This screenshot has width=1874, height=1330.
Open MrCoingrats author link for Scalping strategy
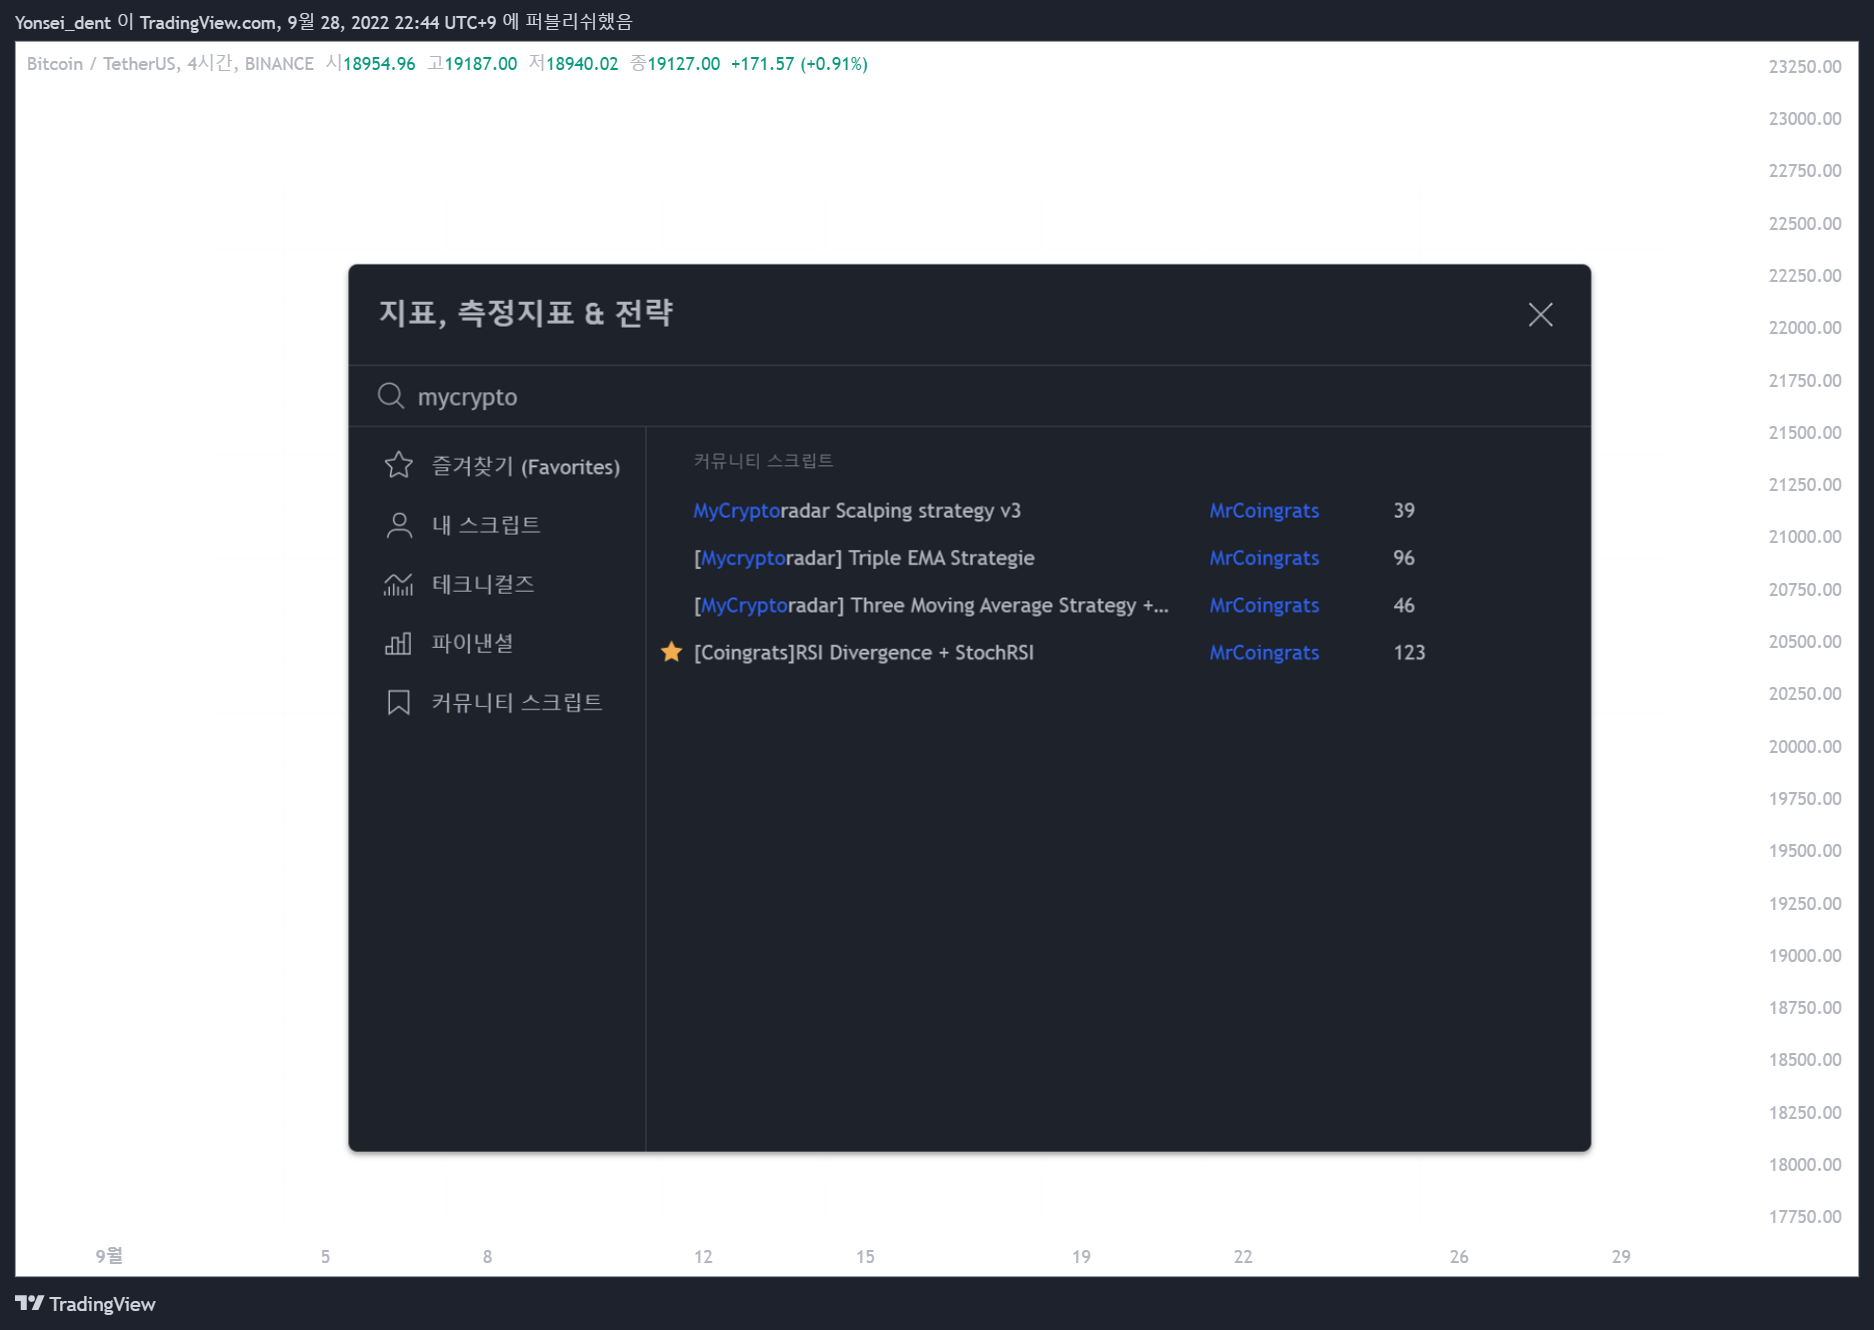(x=1263, y=510)
